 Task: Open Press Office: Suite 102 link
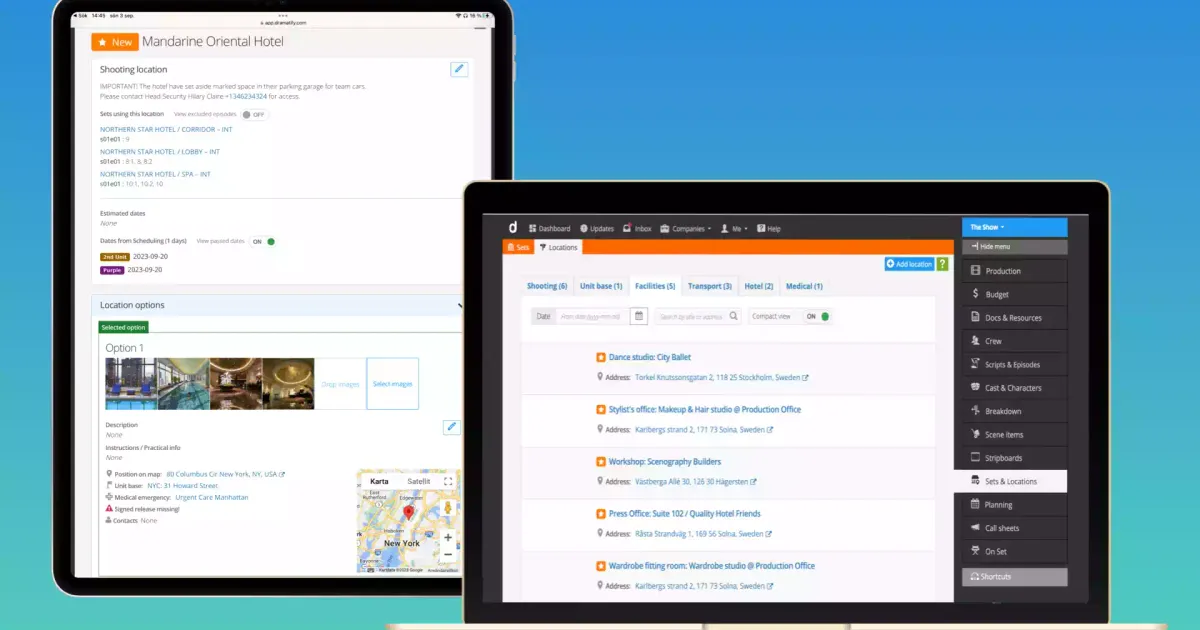tap(685, 514)
